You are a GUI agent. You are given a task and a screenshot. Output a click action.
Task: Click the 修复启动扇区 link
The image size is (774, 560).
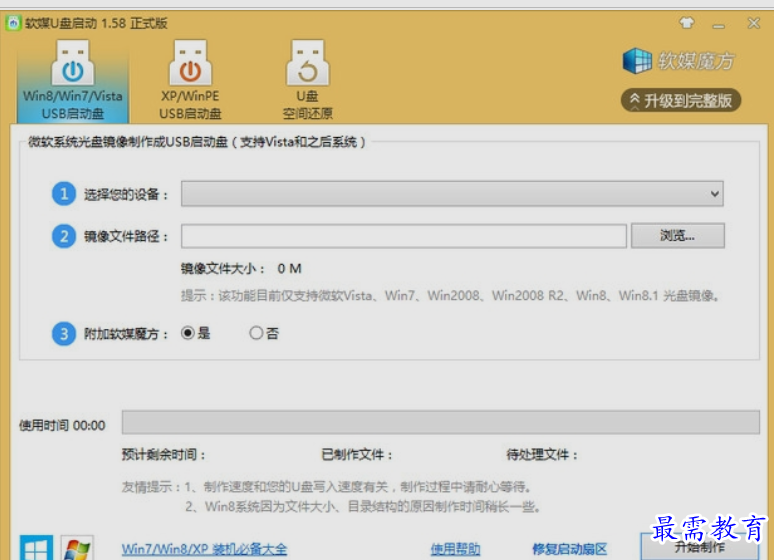(570, 549)
